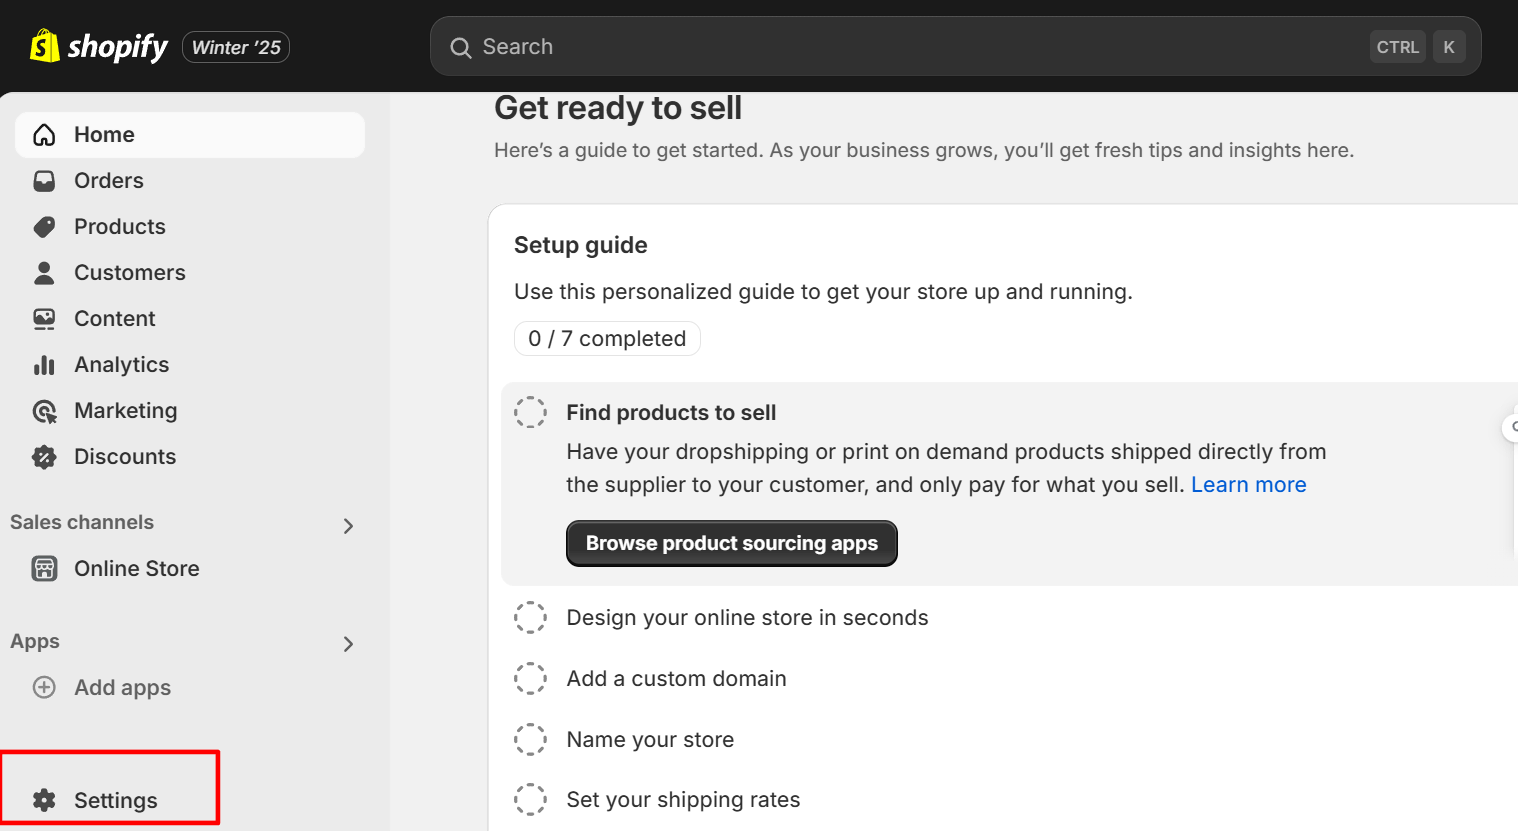Go to the Home menu item
The image size is (1518, 831).
coord(104,135)
